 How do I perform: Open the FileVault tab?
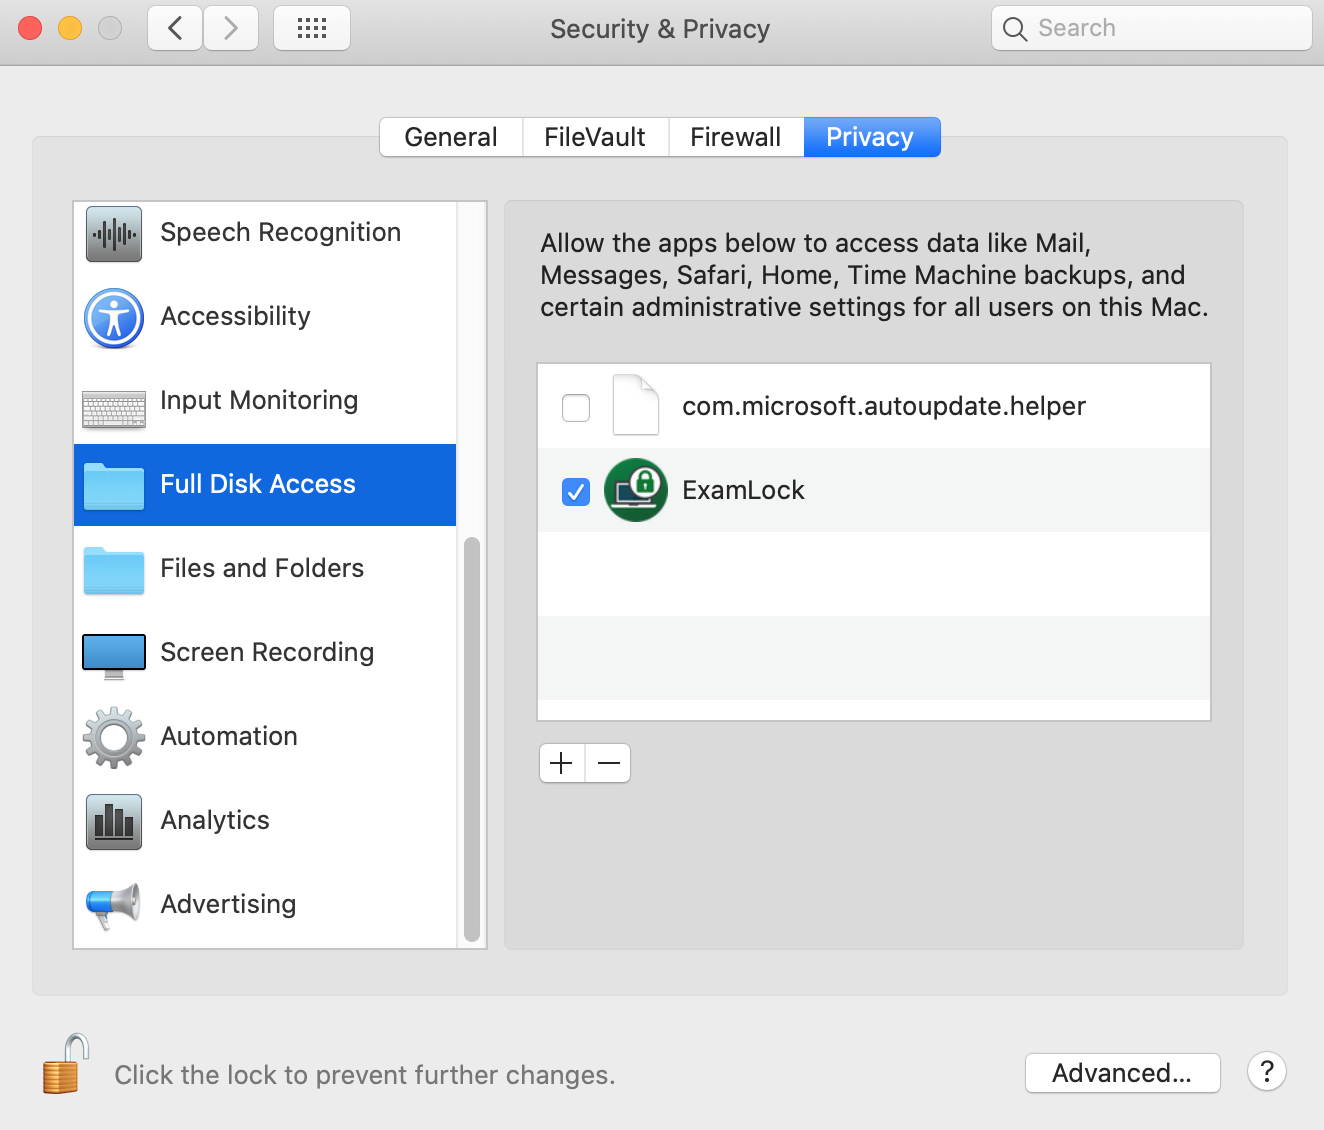click(x=595, y=137)
